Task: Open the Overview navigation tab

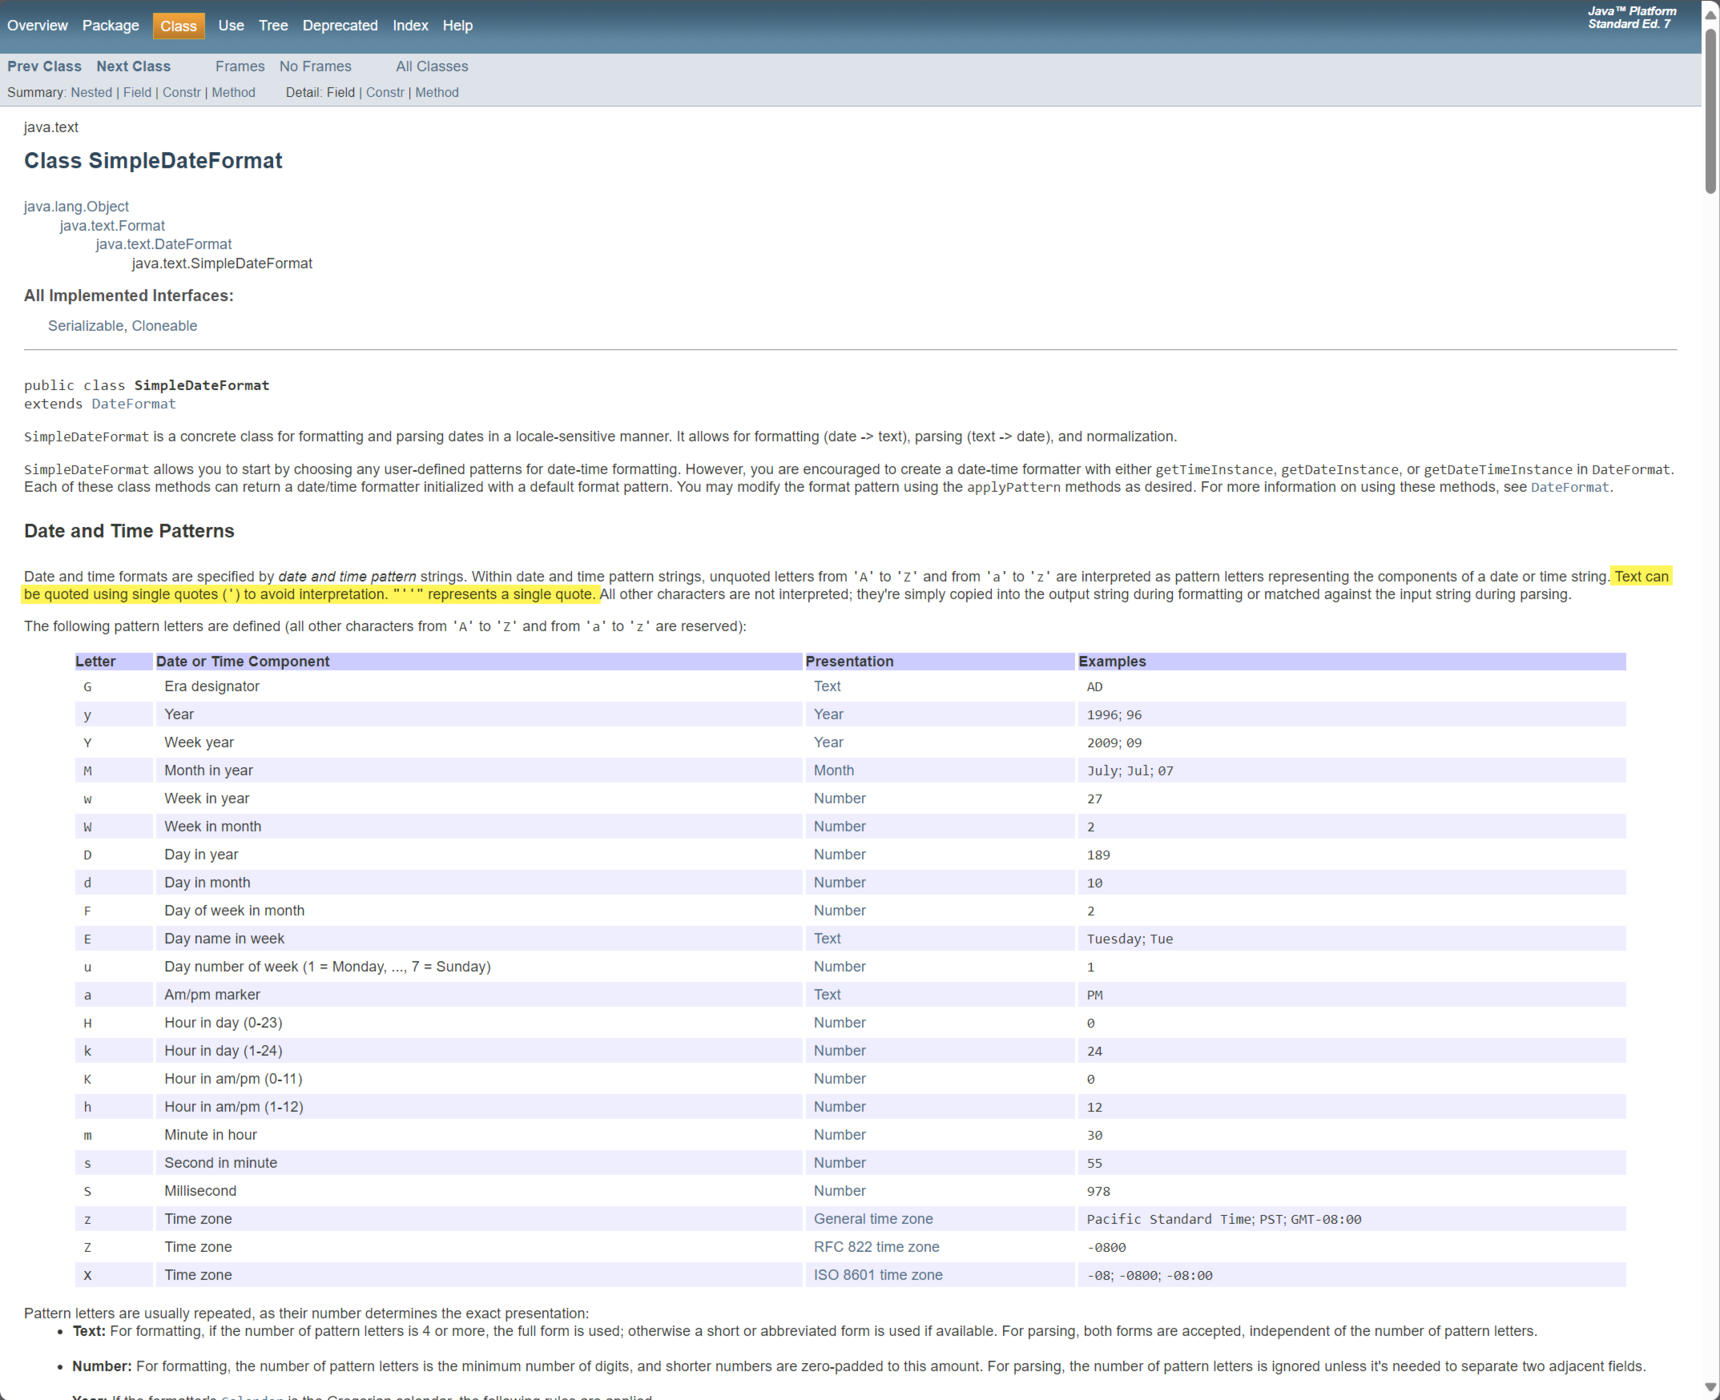Action: [37, 26]
